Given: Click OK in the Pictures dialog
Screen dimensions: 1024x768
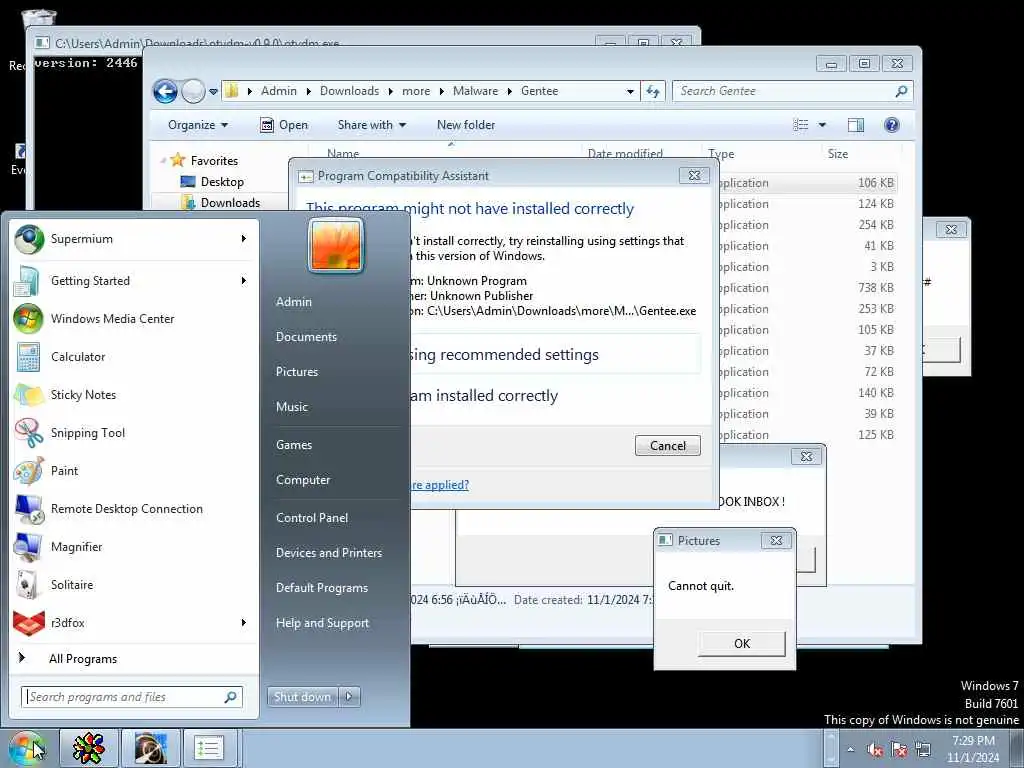Looking at the screenshot, I should [742, 643].
